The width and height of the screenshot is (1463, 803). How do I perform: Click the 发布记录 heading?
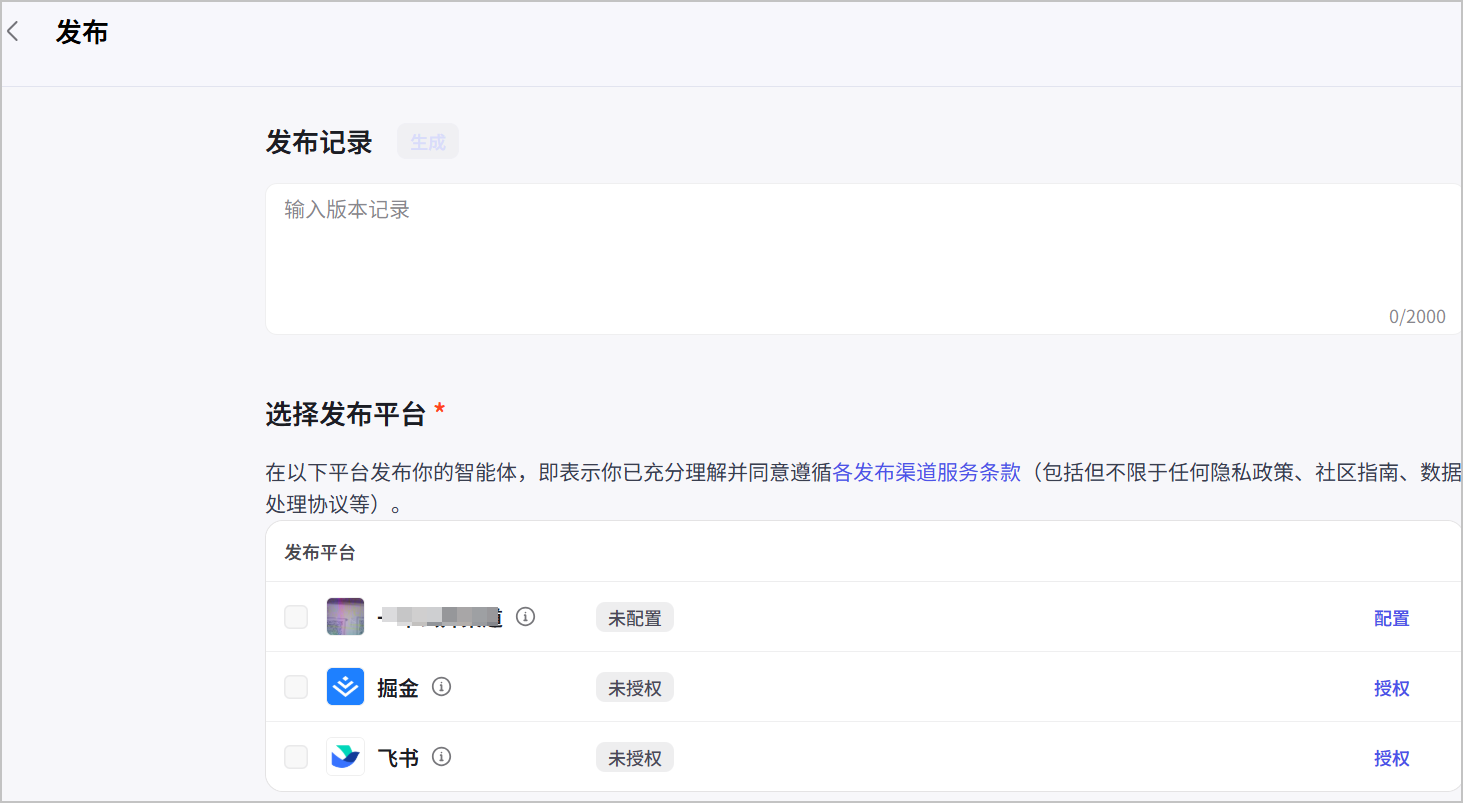tap(319, 142)
